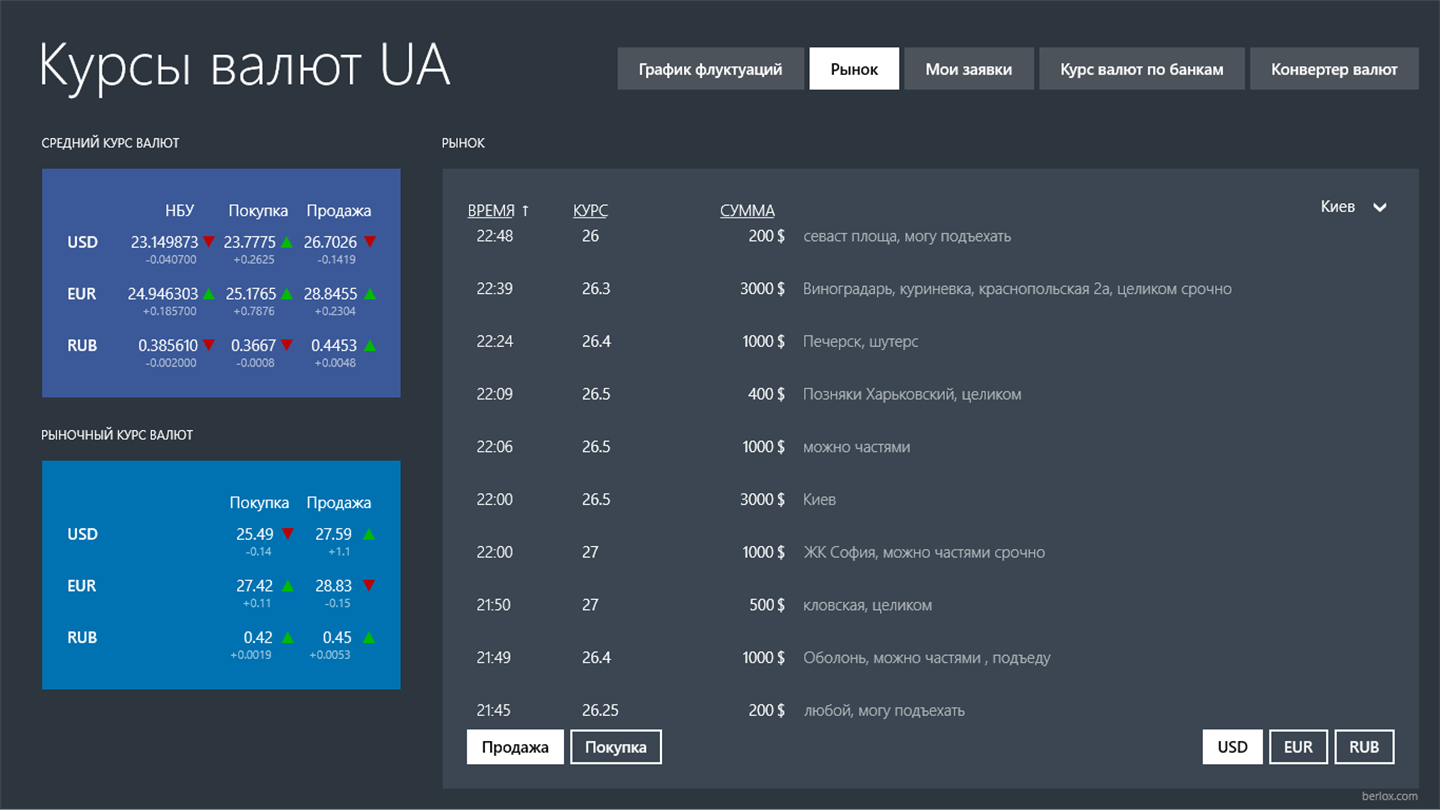The width and height of the screenshot is (1440, 810).
Task: Click green arrow beside RUB Продажа 0.4453
Action: tap(370, 346)
